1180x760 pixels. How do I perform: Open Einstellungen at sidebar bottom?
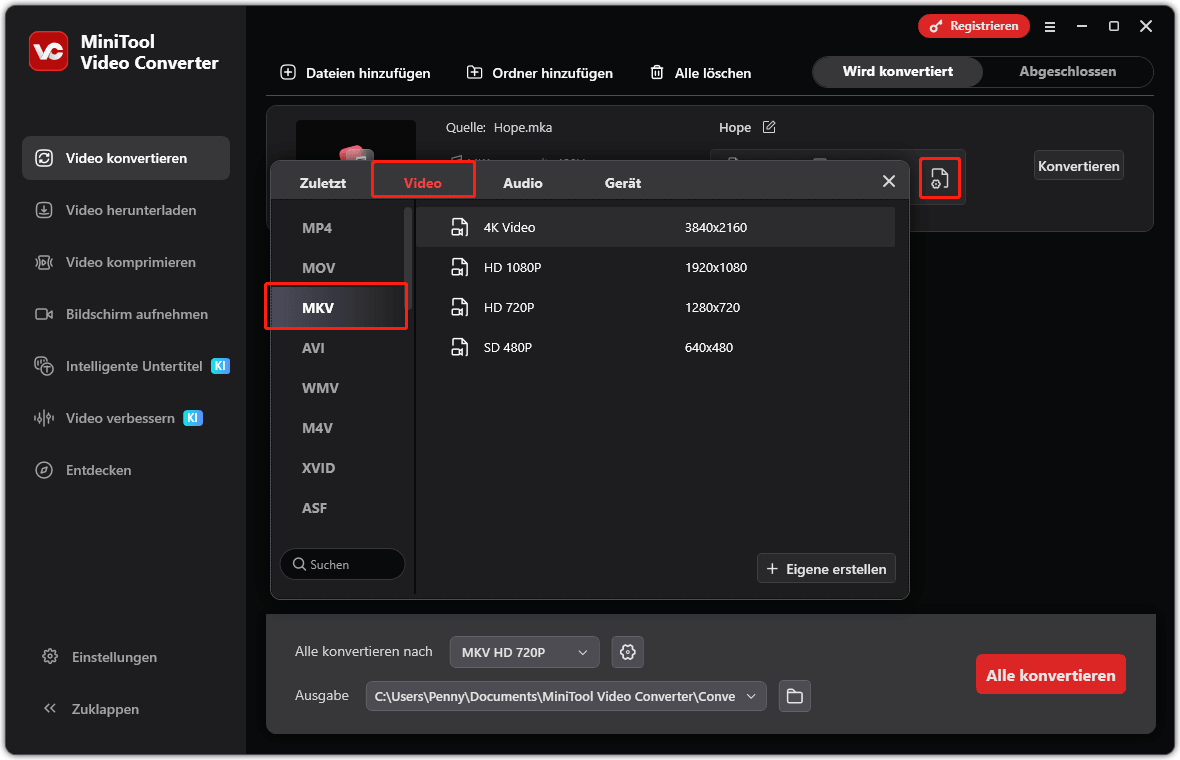tap(100, 657)
